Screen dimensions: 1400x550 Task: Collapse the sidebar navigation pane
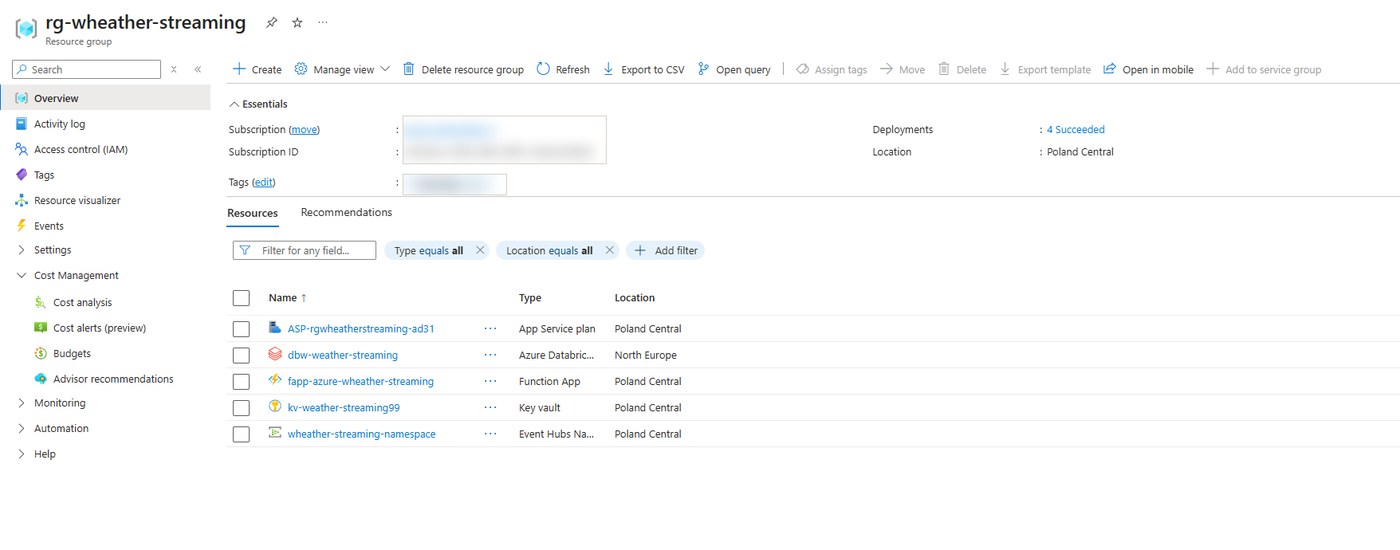[198, 70]
